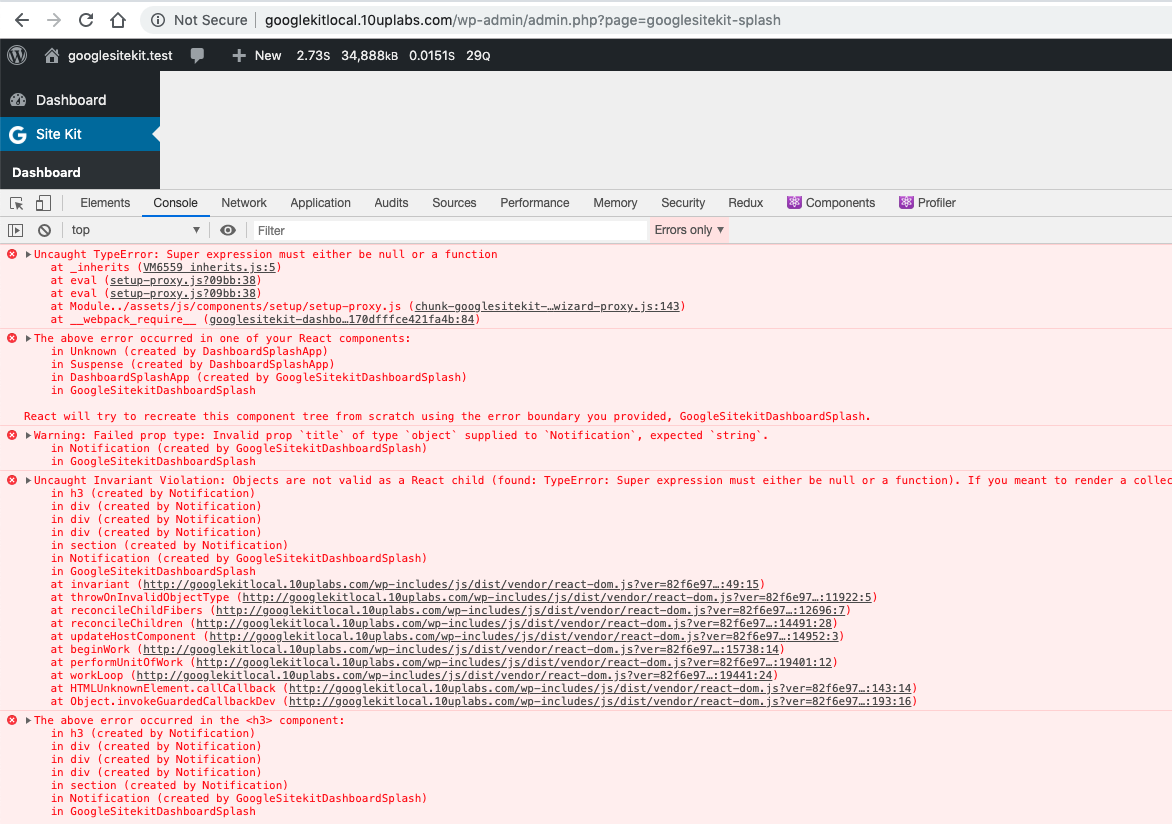Open the VM6559 inherits.js:5 source link

point(209,267)
